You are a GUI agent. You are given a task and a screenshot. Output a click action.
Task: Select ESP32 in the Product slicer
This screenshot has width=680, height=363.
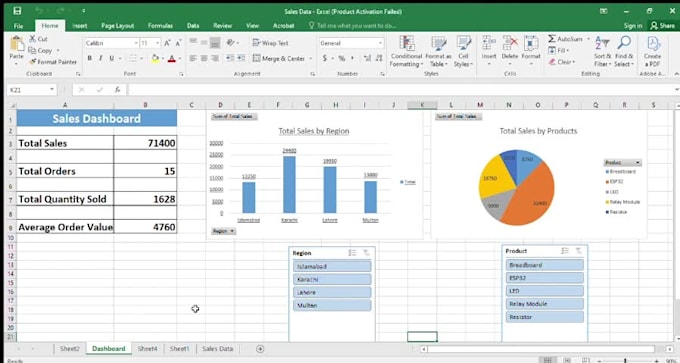coord(545,278)
